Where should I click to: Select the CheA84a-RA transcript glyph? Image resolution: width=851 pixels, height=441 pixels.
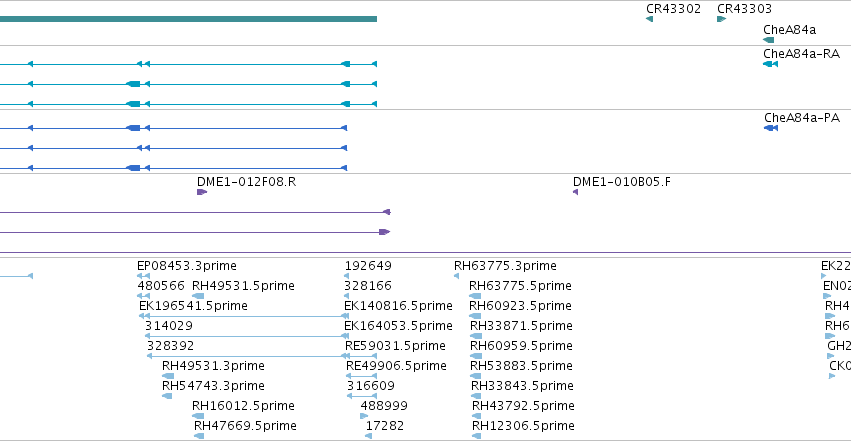pyautogui.click(x=770, y=64)
